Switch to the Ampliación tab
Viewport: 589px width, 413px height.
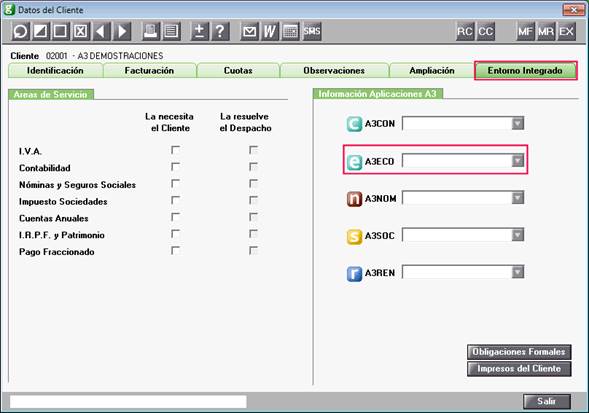[x=432, y=71]
